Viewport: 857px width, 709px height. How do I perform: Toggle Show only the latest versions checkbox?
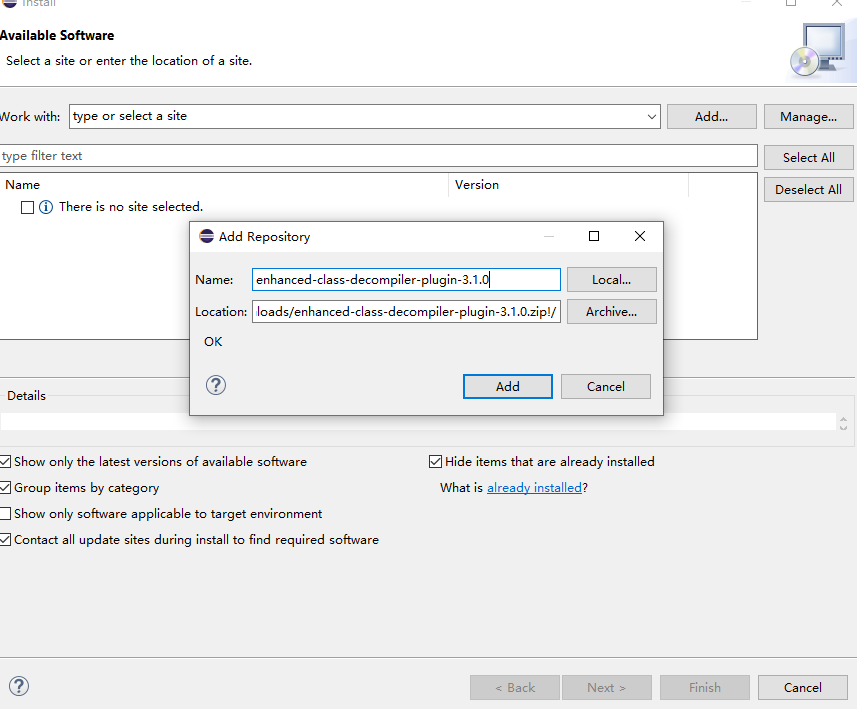click(x=6, y=462)
